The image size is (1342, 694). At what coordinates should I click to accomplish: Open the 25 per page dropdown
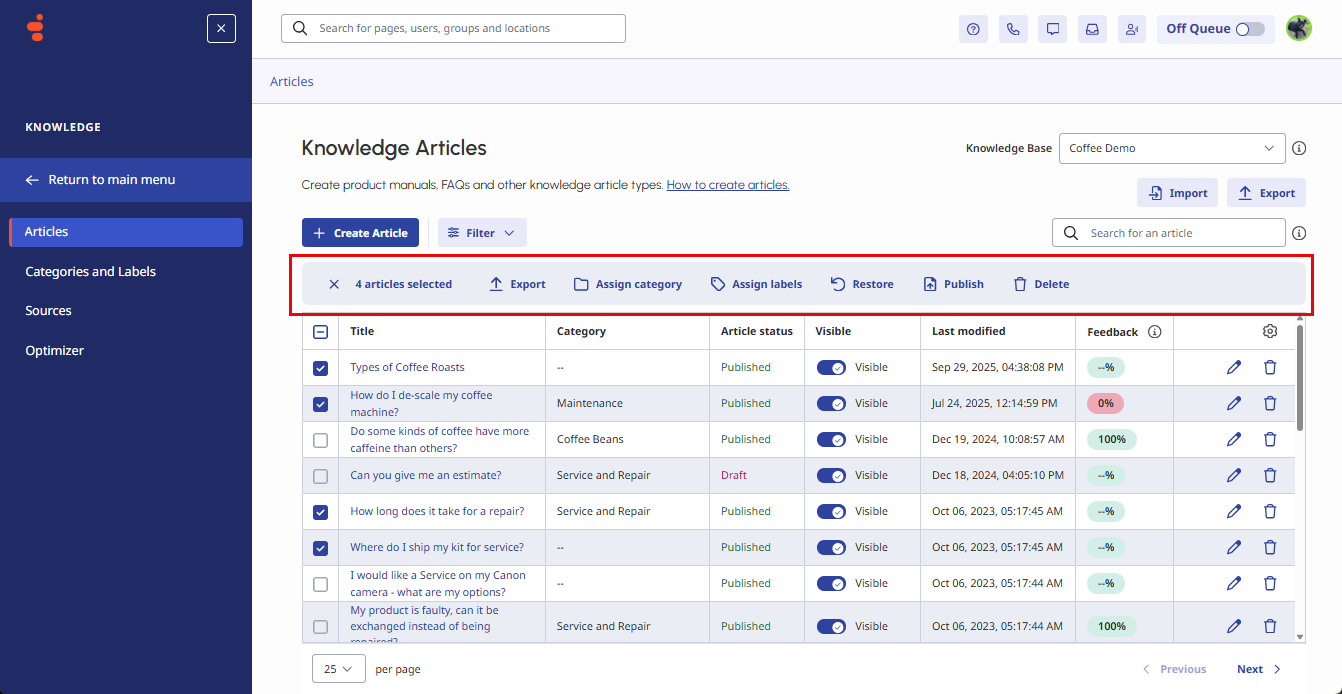point(338,669)
